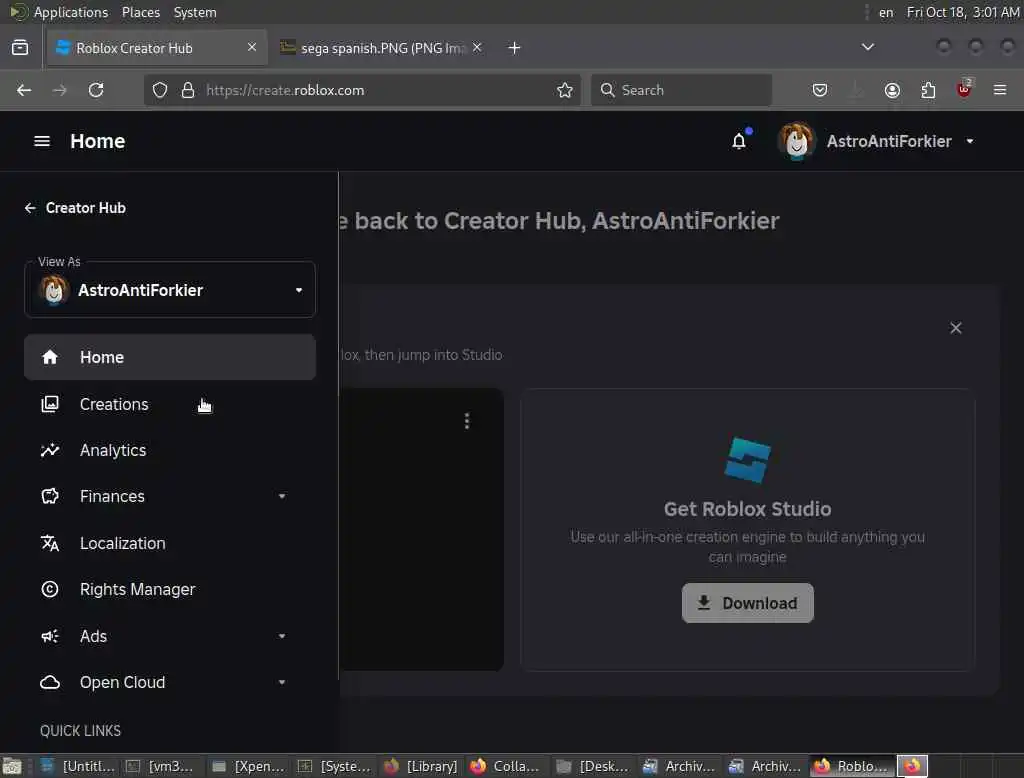Image resolution: width=1024 pixels, height=778 pixels.
Task: Close the sega spanish.PNG tab
Action: point(477,47)
